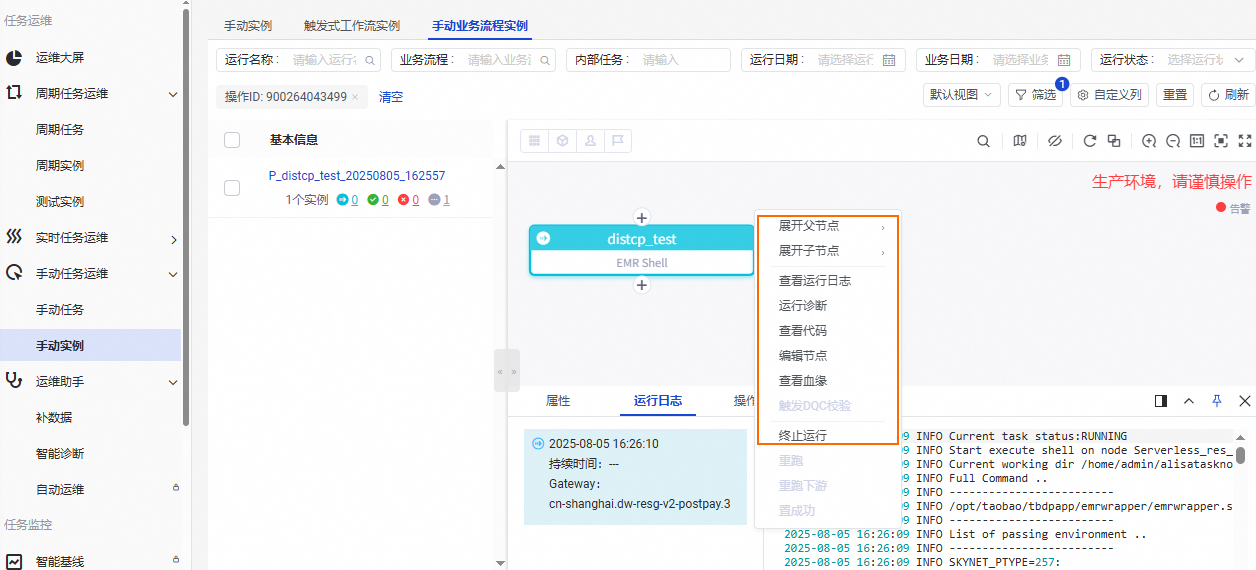Click the grid icon in left graph toolbar

(535, 141)
